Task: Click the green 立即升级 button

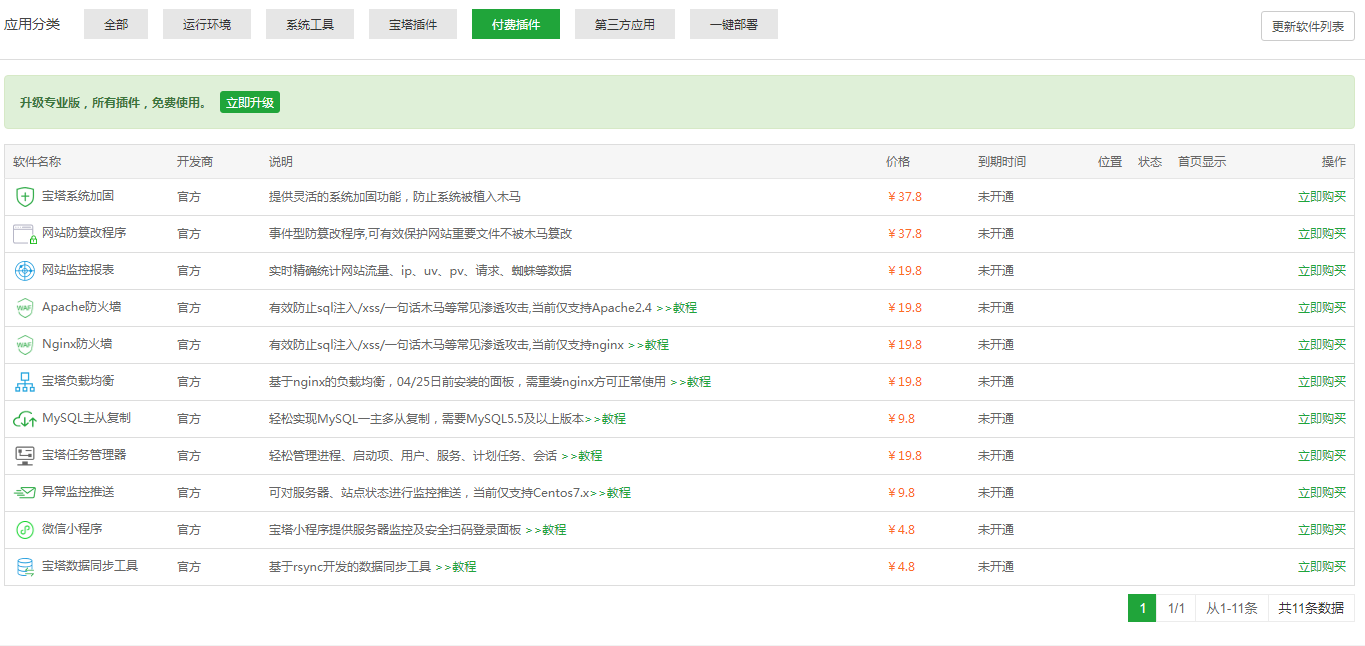Action: tap(250, 102)
